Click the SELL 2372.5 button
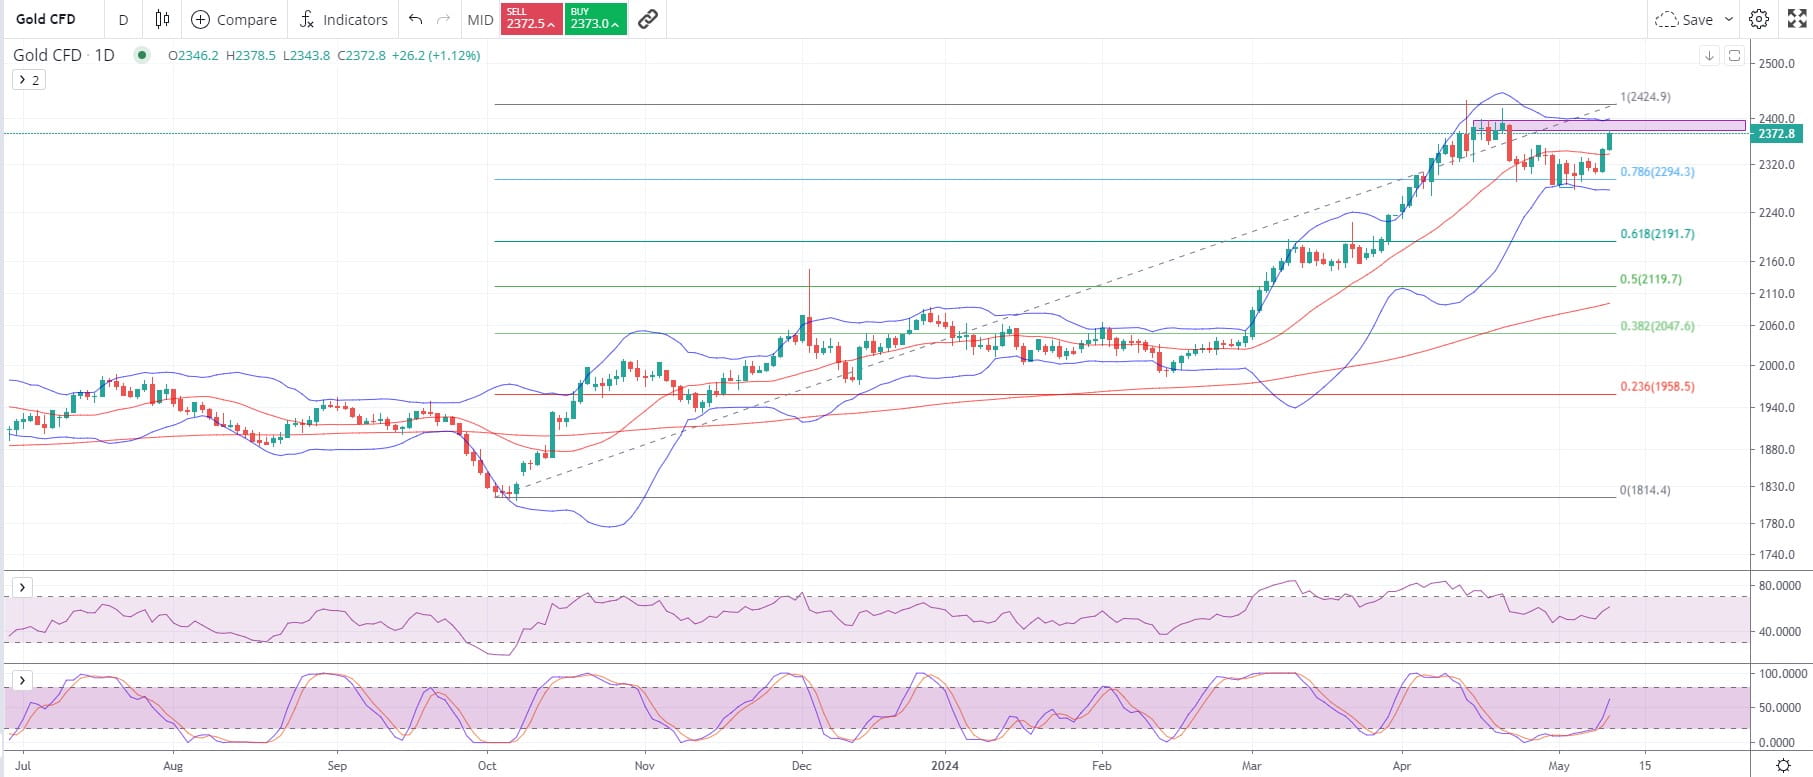Image resolution: width=1813 pixels, height=777 pixels. point(532,19)
